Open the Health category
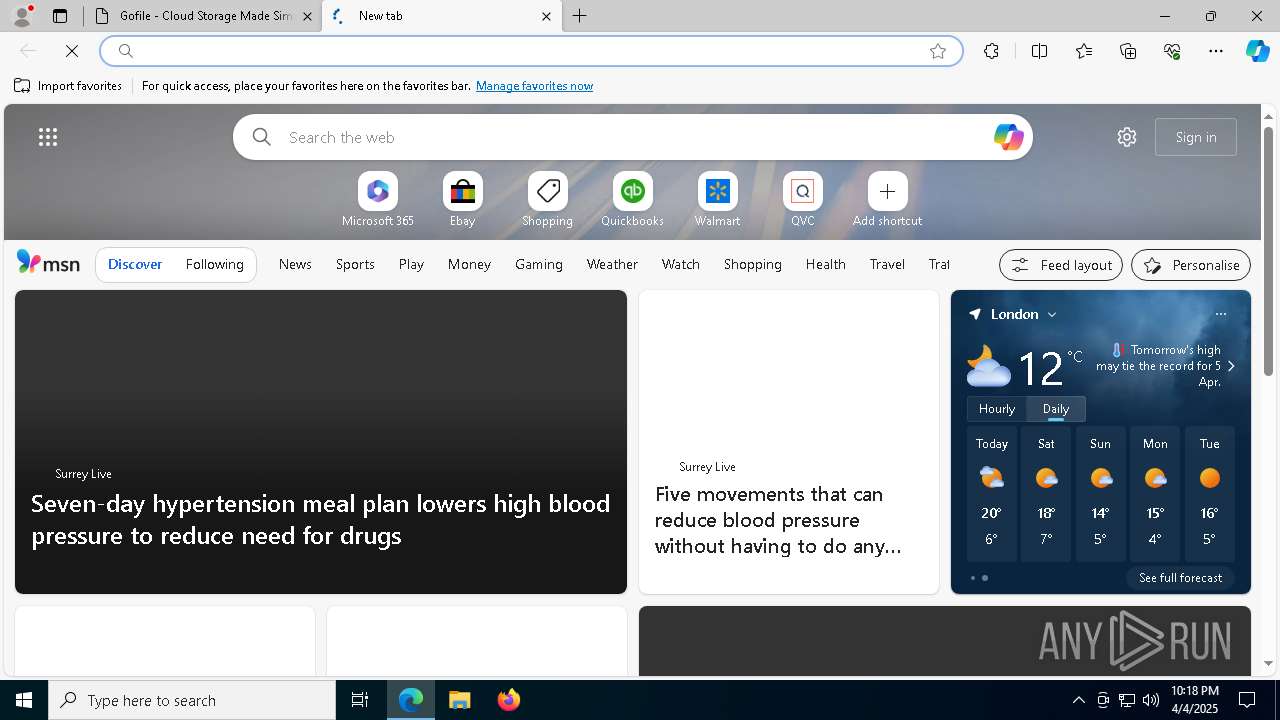The image size is (1280, 720). coord(825,264)
